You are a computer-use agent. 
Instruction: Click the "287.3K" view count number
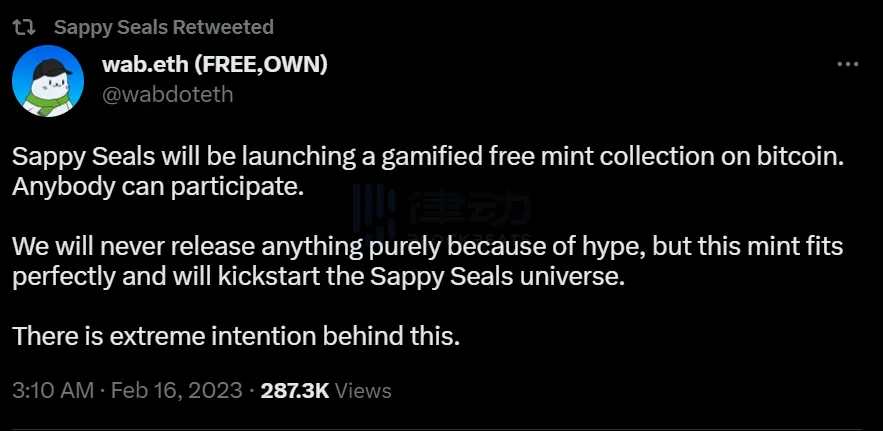[x=294, y=390]
